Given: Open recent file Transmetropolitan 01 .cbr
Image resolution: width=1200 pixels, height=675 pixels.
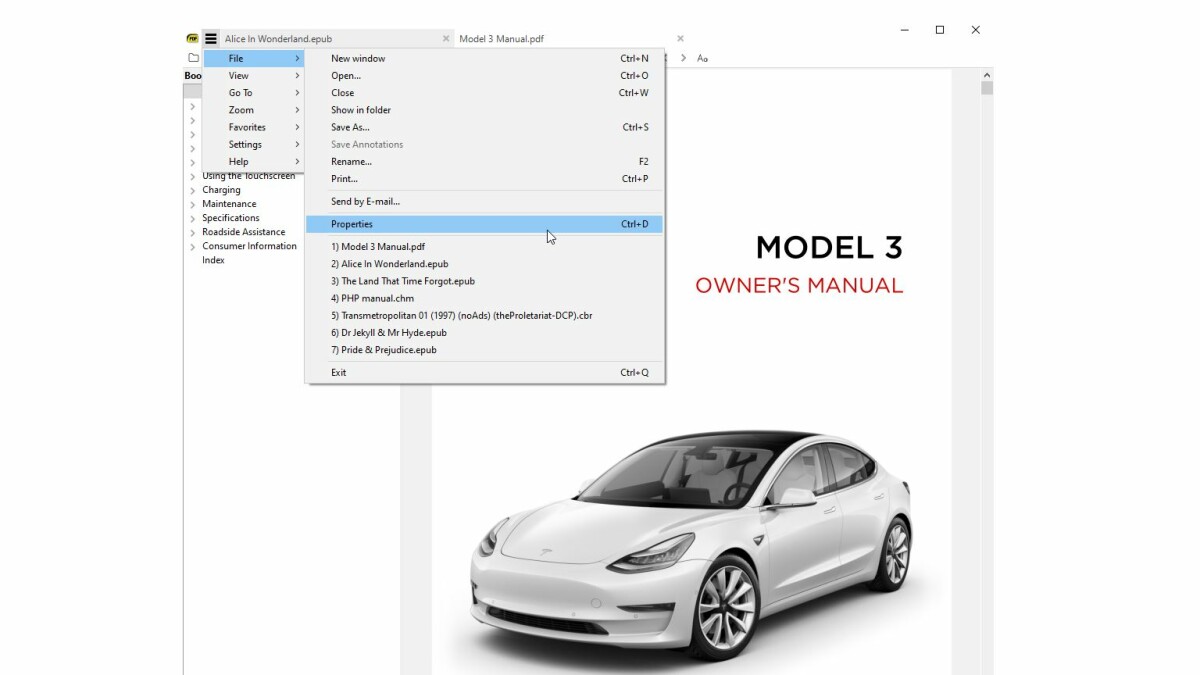Looking at the screenshot, I should click(485, 315).
